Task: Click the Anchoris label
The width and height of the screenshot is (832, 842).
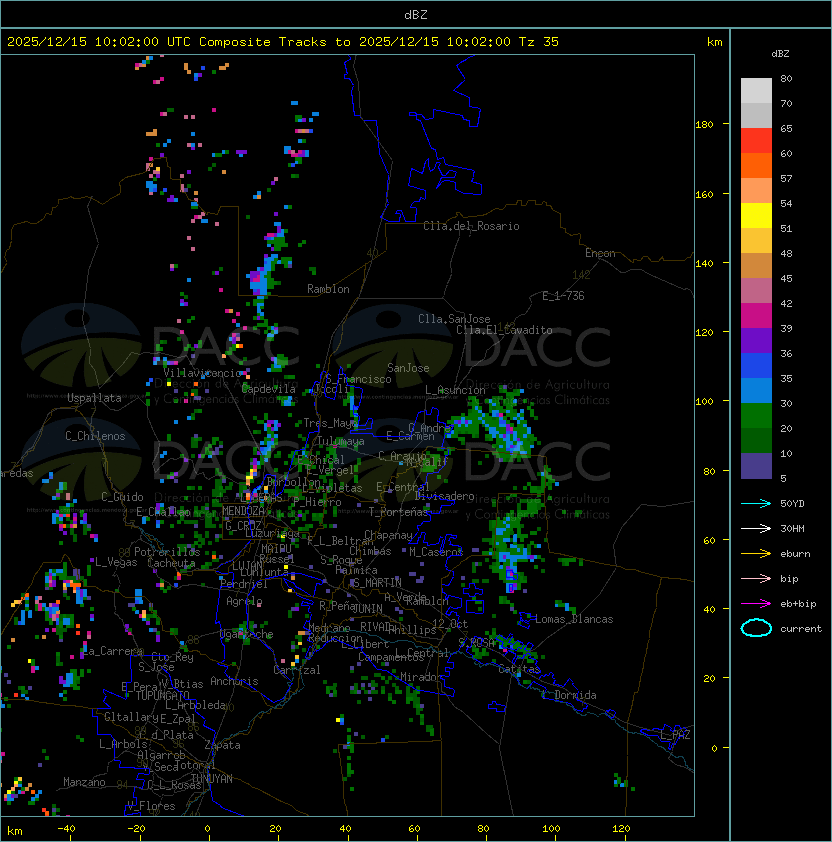Action: coord(234,681)
